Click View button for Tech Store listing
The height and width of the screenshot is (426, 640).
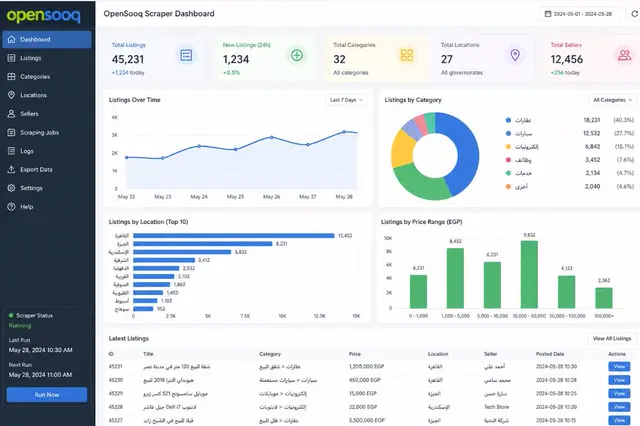619,407
